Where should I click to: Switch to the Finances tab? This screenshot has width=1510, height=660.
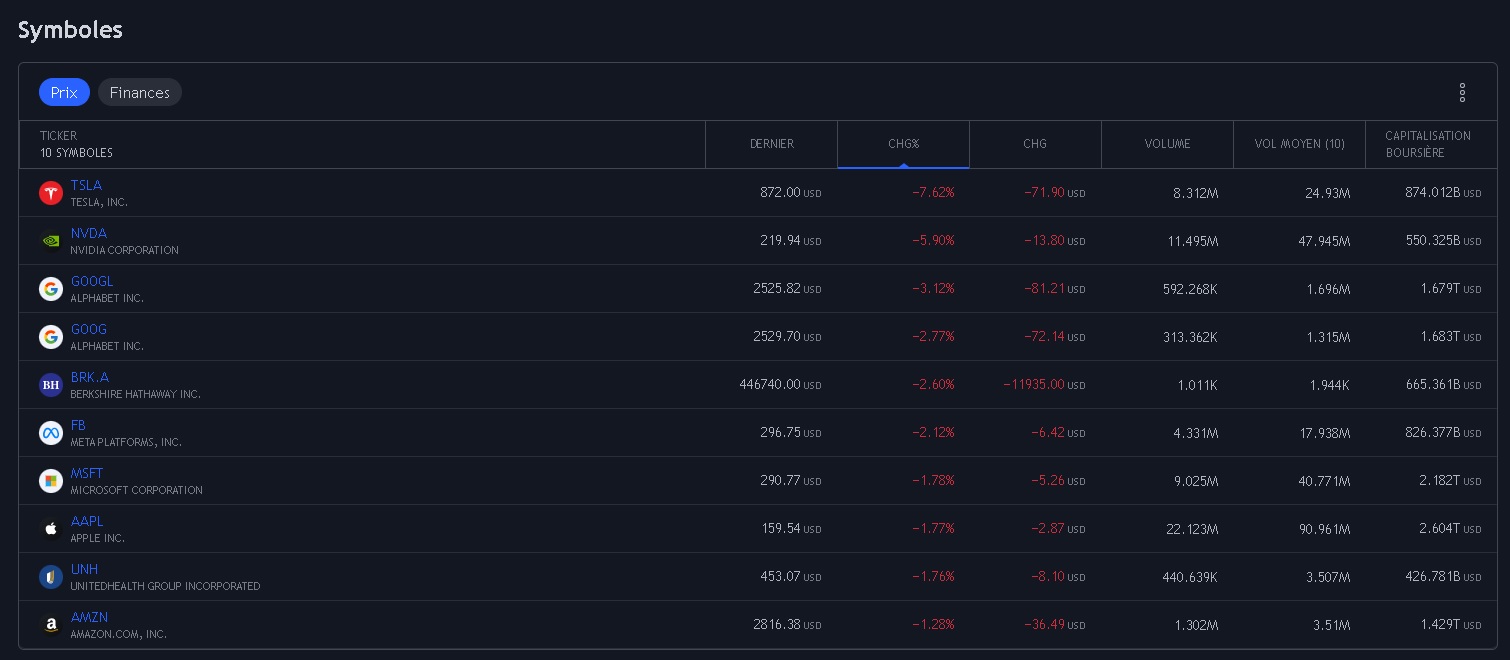140,93
